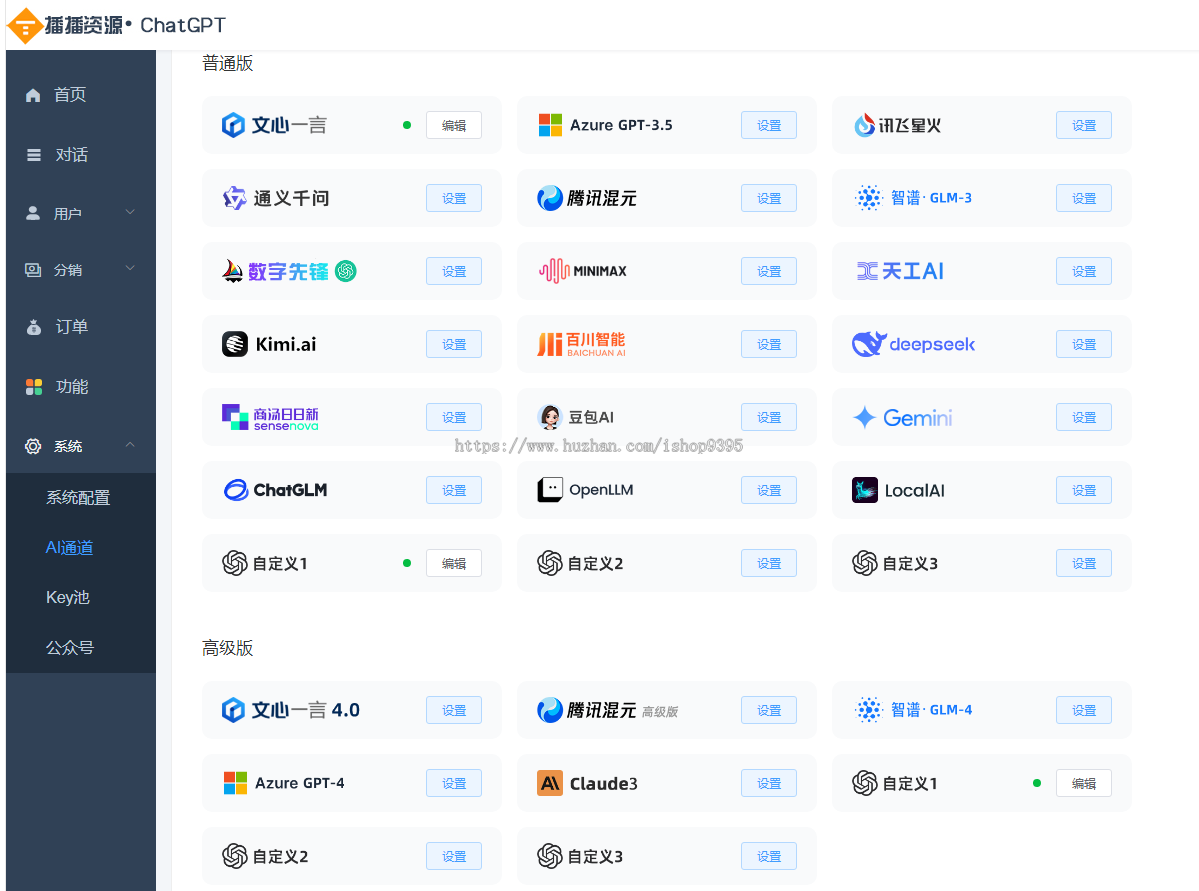The height and width of the screenshot is (891, 1199).
Task: Click the 讯飞星火 flame logo
Action: pos(864,125)
